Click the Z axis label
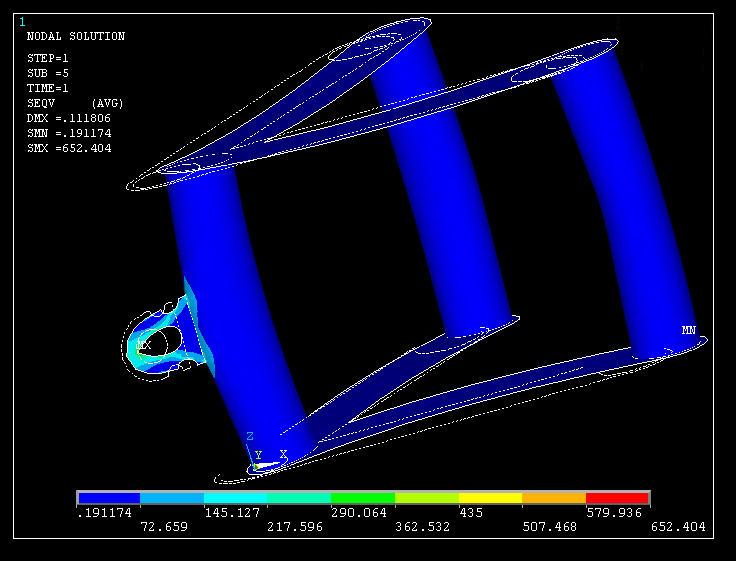Image resolution: width=736 pixels, height=561 pixels. [250, 436]
